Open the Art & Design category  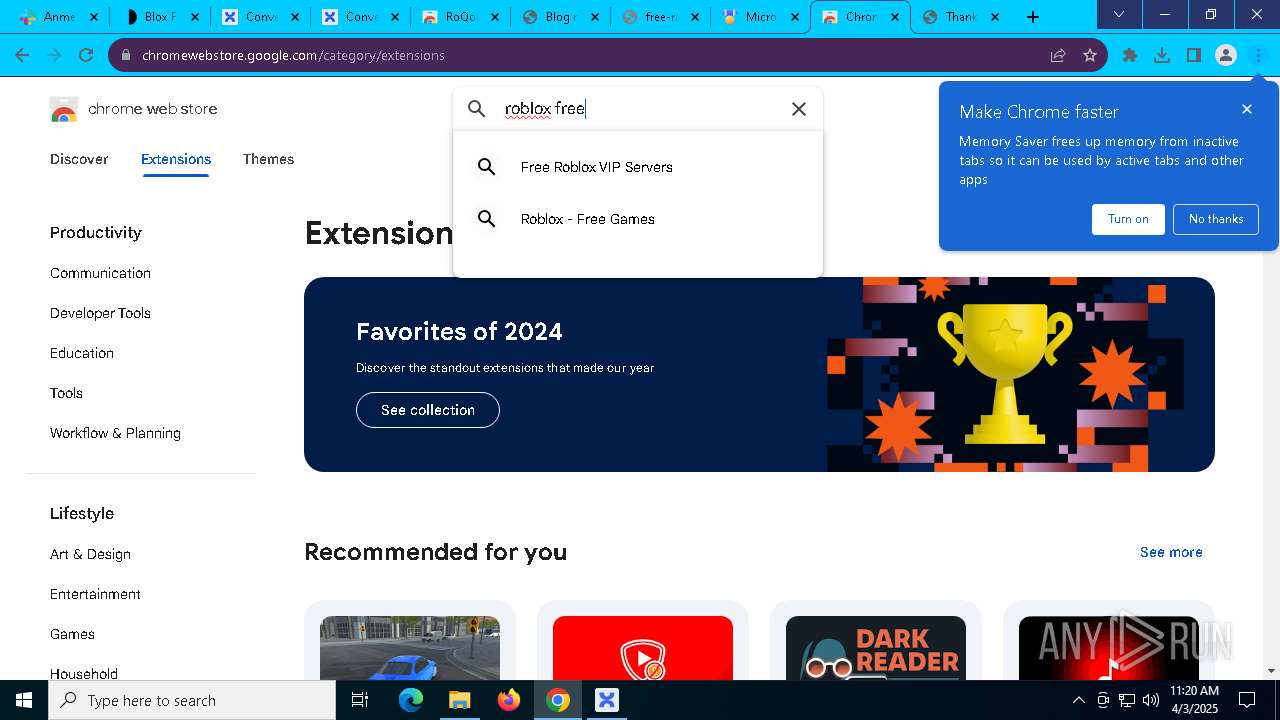tap(90, 554)
